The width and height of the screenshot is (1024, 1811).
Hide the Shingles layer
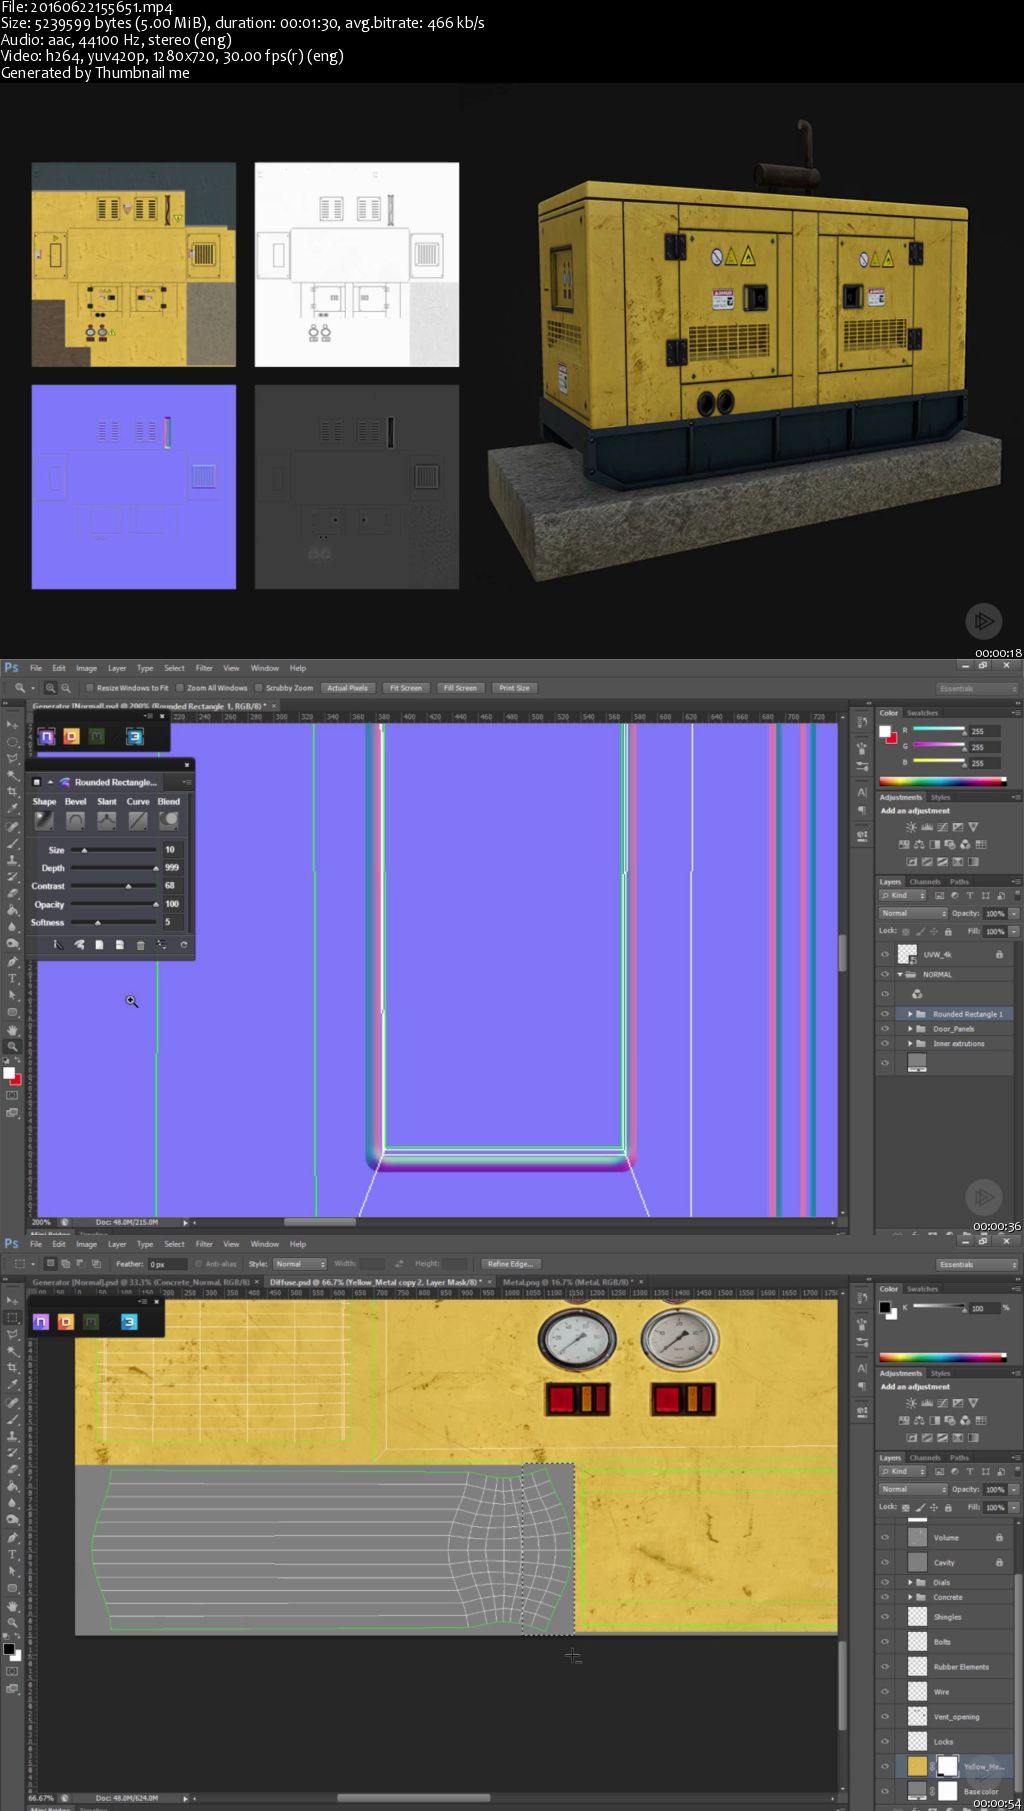(x=884, y=1617)
